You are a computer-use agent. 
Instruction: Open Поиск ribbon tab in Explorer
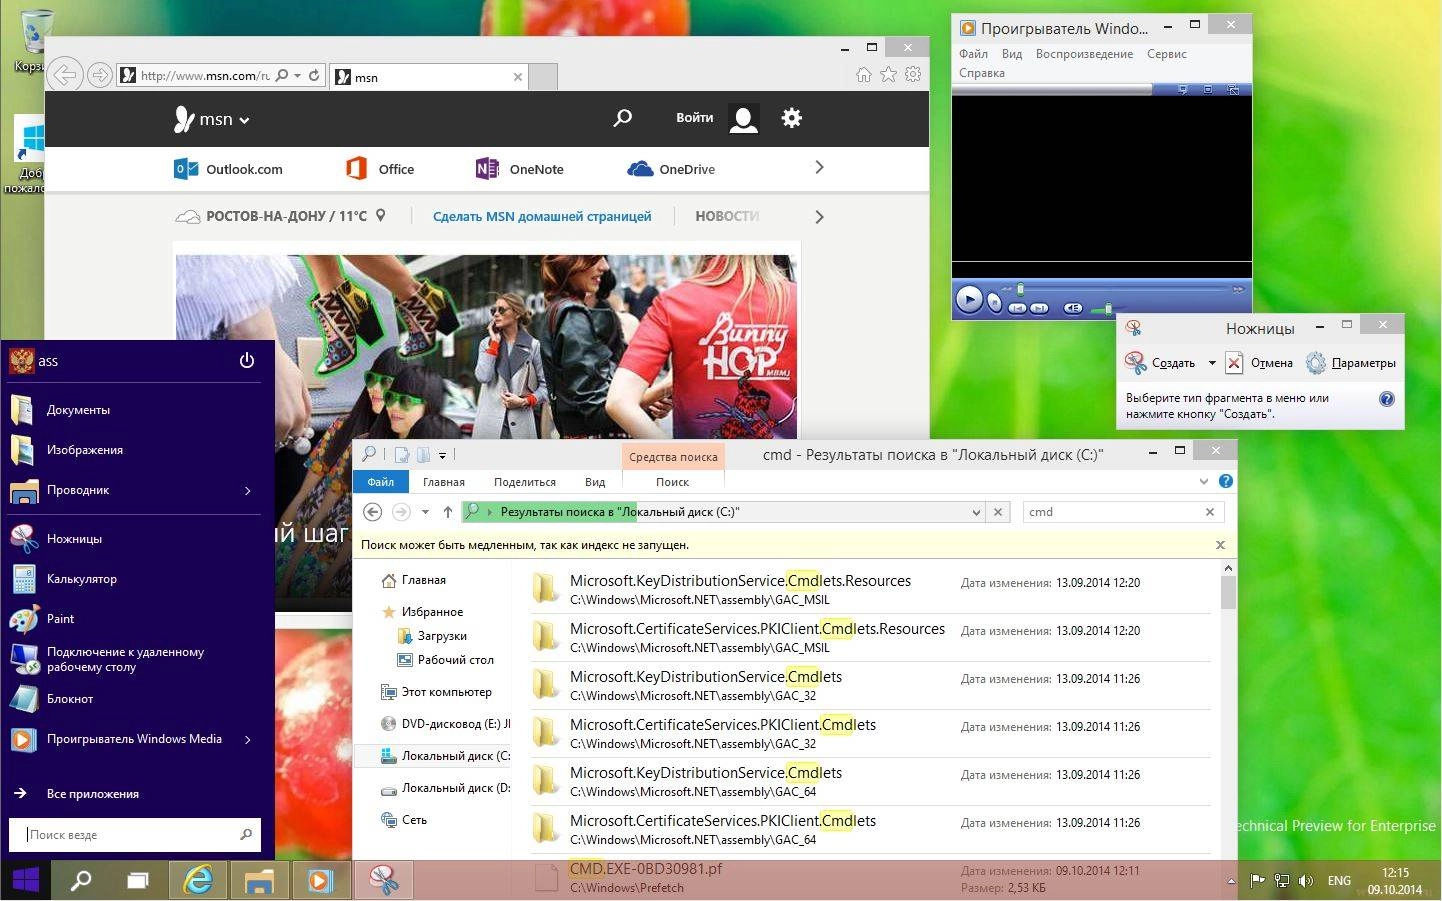click(x=672, y=482)
